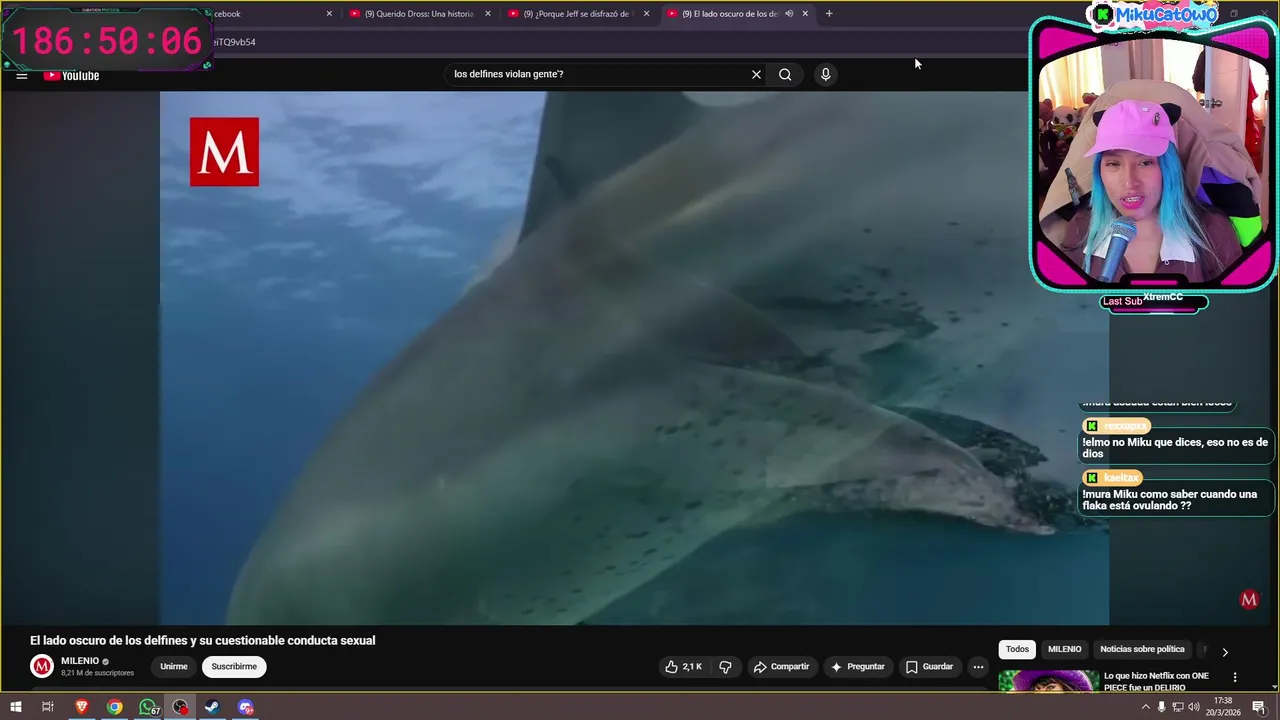This screenshot has height=720, width=1280.
Task: Clear the YouTube search box text
Action: (x=756, y=74)
